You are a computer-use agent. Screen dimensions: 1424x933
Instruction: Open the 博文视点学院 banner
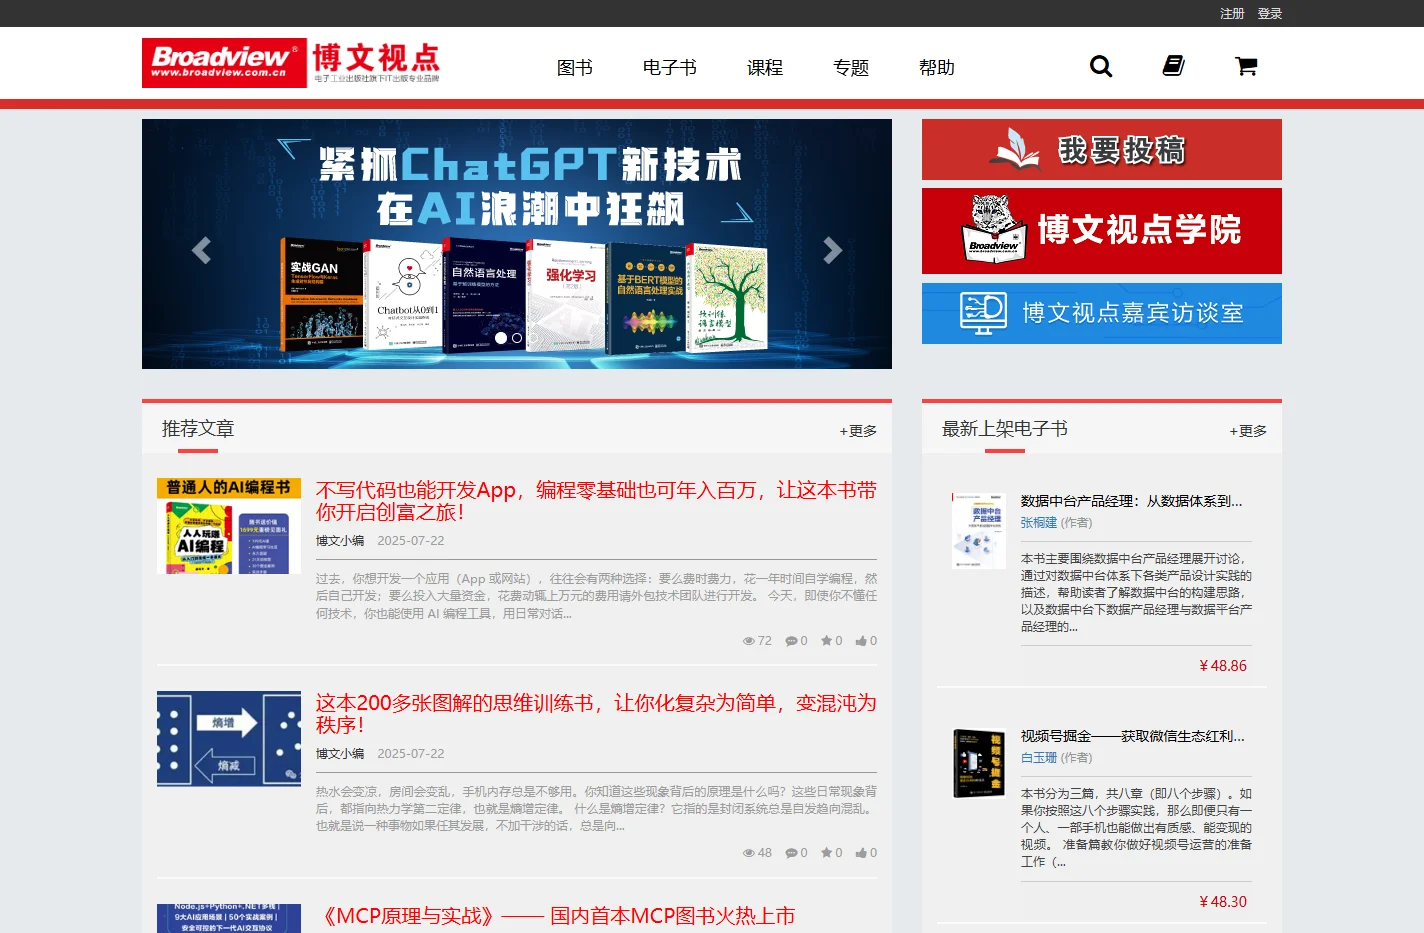[1102, 231]
